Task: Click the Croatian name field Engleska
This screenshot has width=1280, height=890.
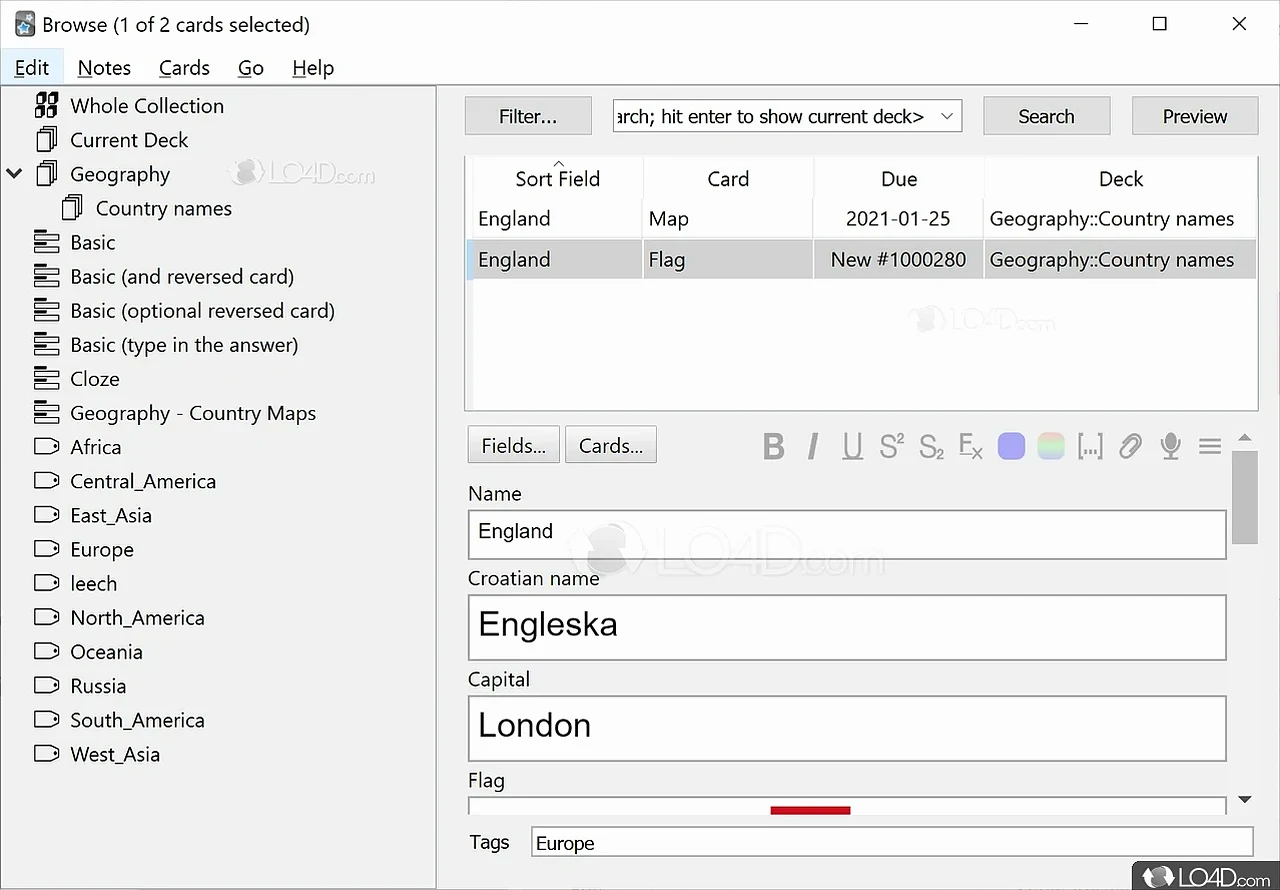Action: 847,627
